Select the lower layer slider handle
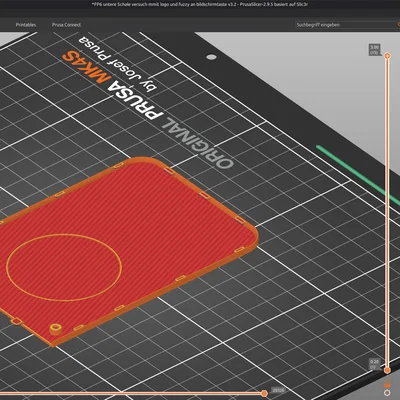The image size is (400, 400). point(387,370)
